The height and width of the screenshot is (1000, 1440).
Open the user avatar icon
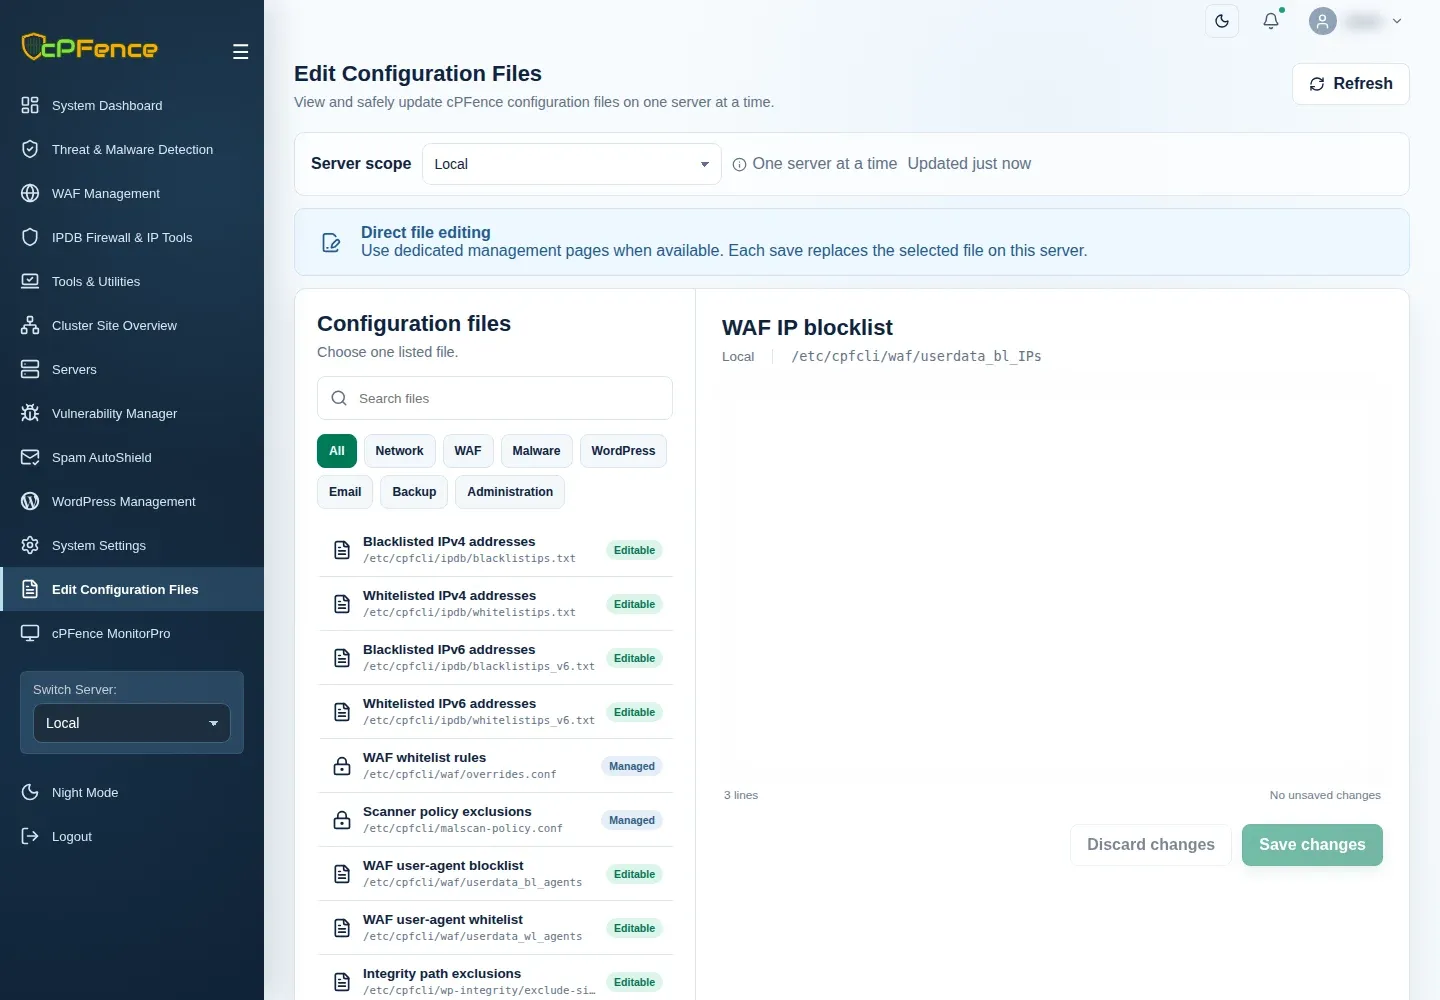(x=1323, y=21)
